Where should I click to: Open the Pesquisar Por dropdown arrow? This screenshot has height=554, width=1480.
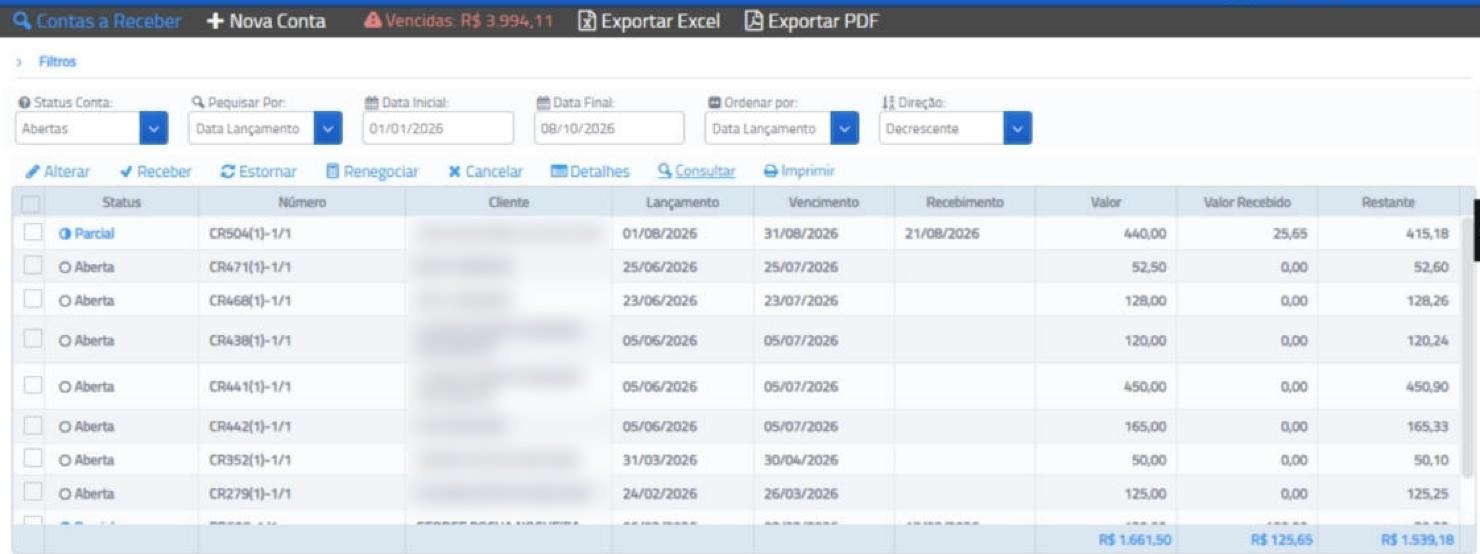[329, 128]
